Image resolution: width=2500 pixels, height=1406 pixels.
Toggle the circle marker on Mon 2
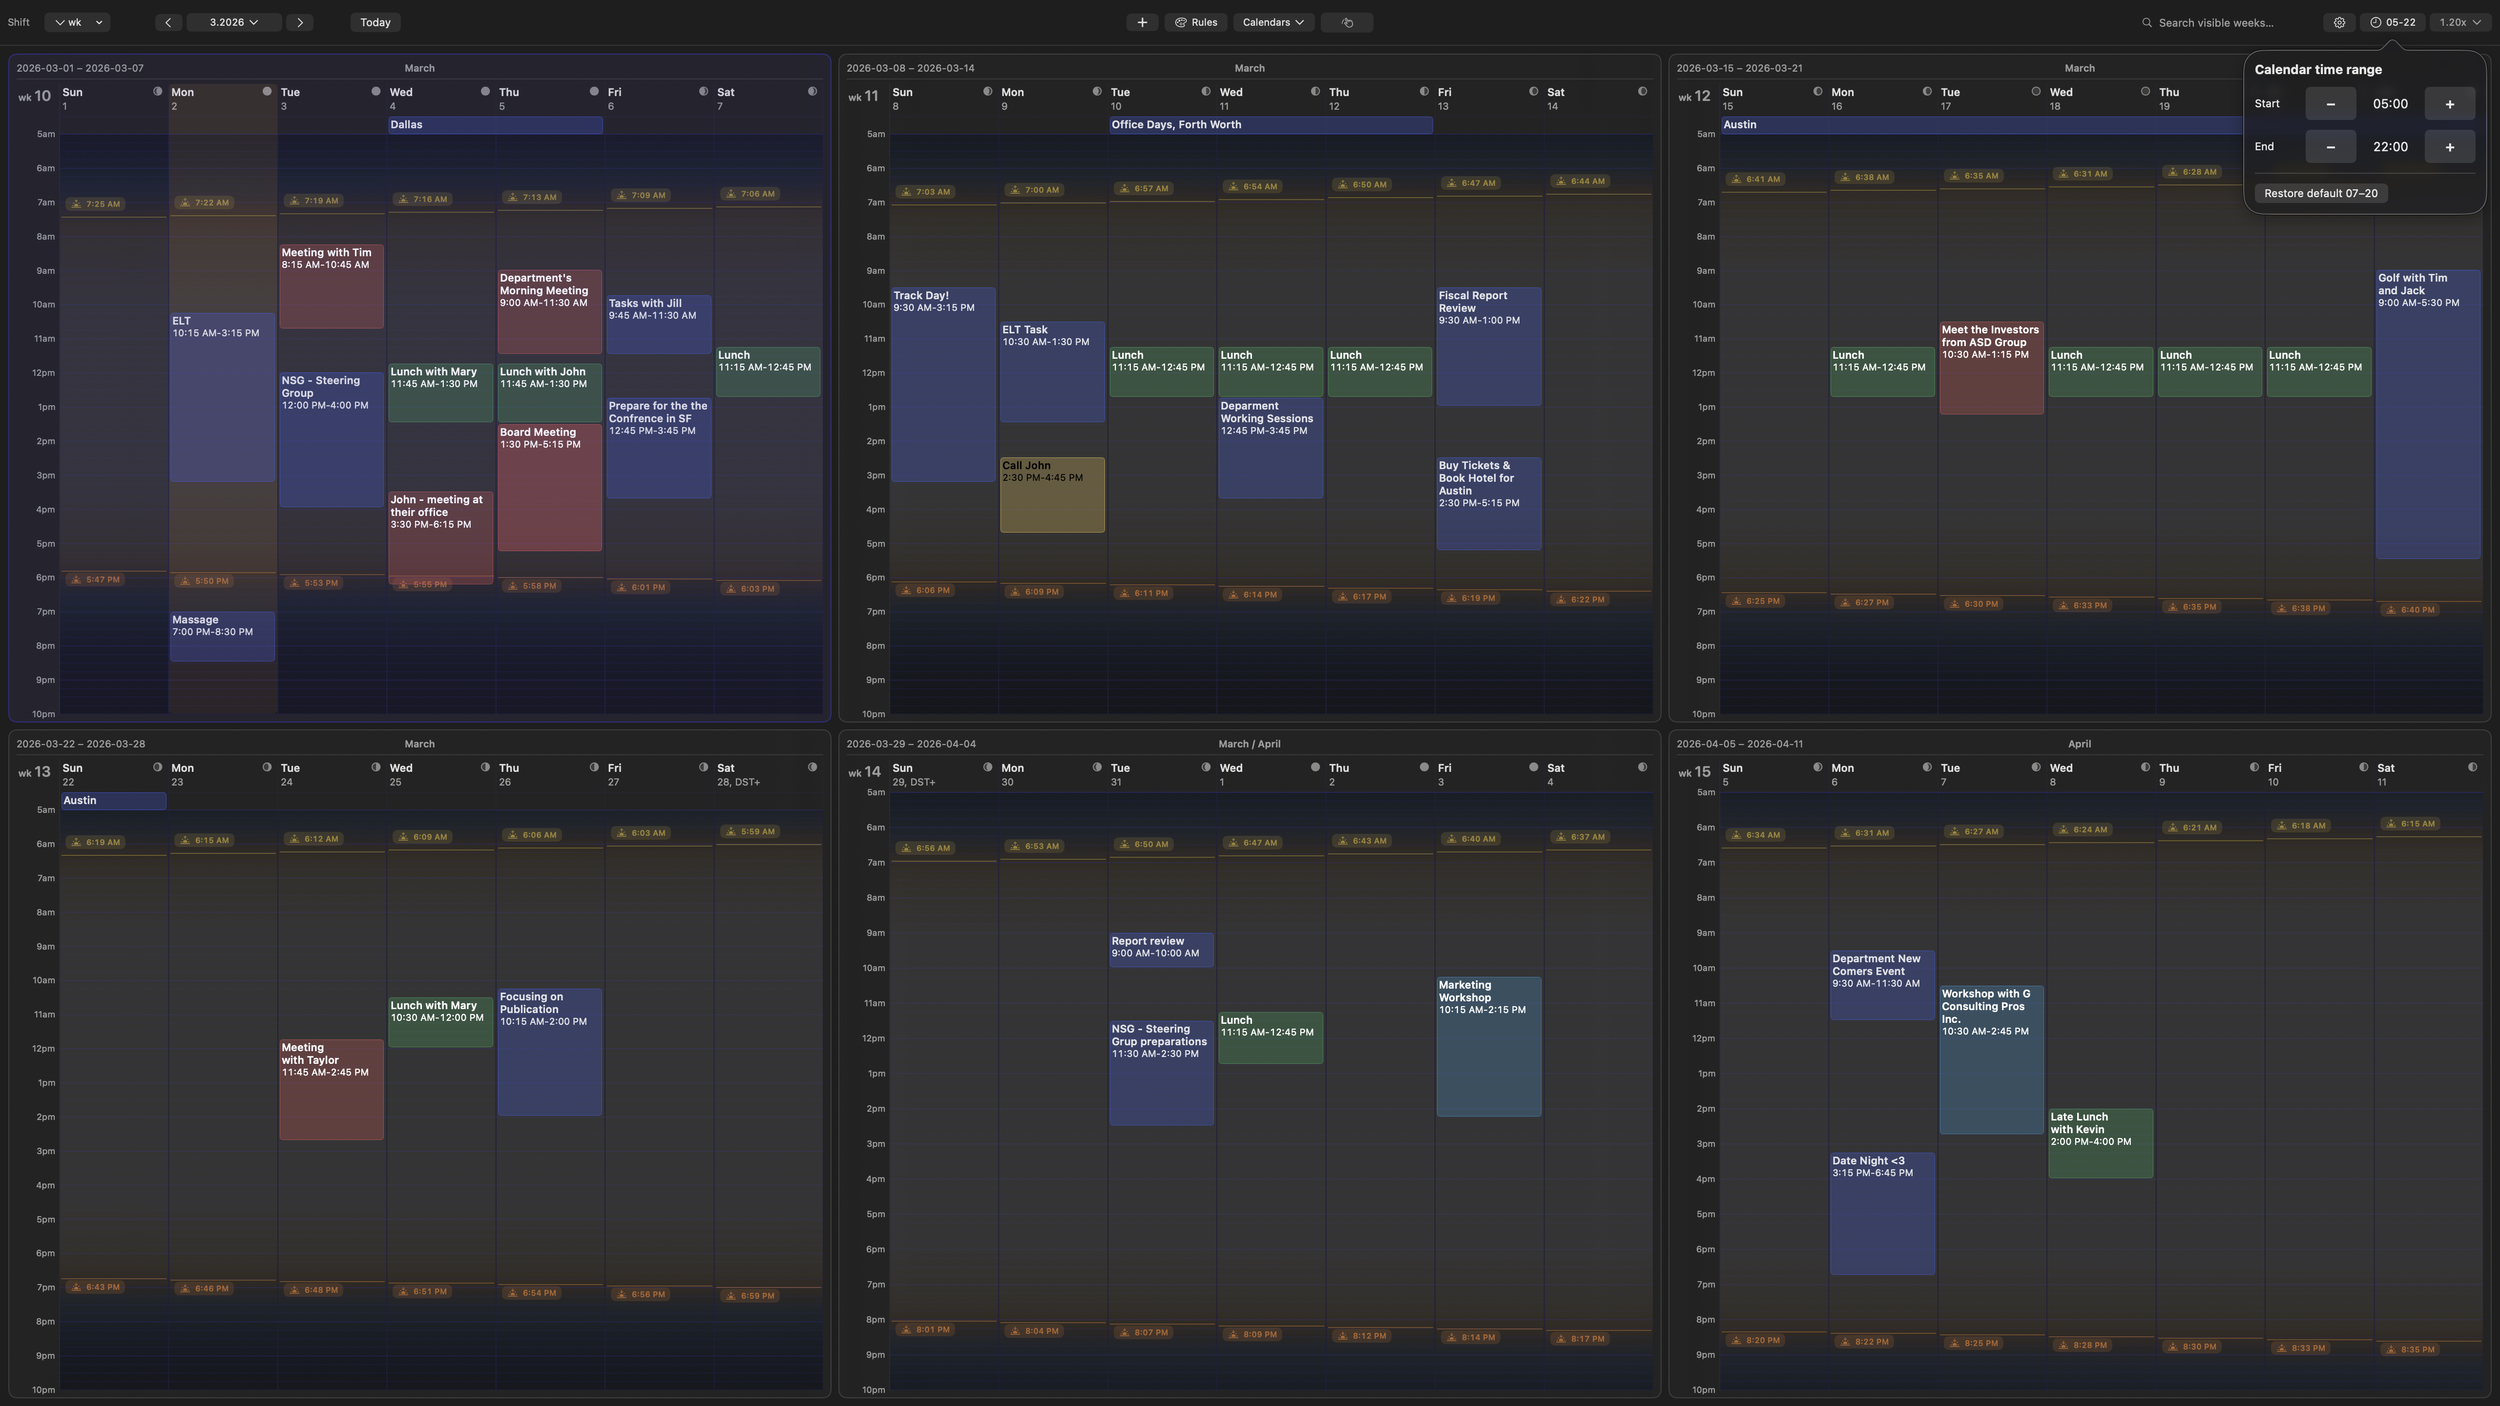point(267,91)
